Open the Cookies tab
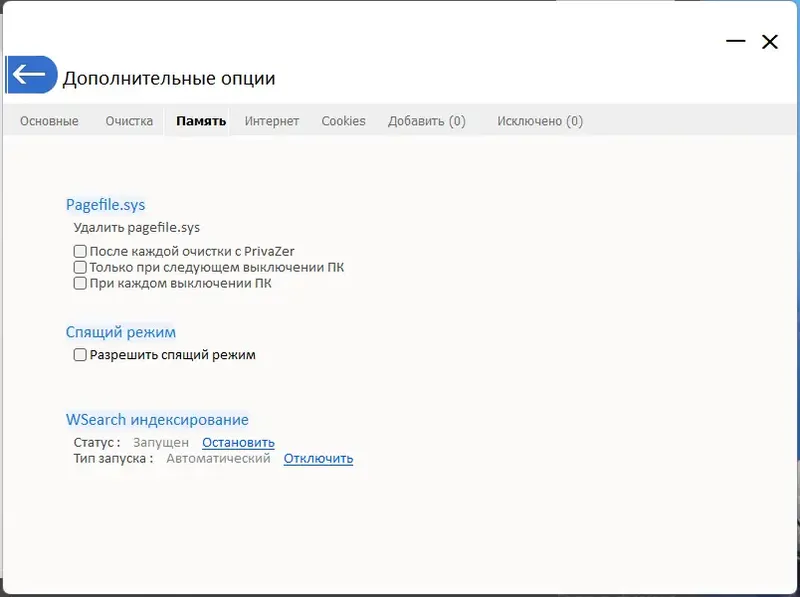This screenshot has height=597, width=800. pos(343,120)
